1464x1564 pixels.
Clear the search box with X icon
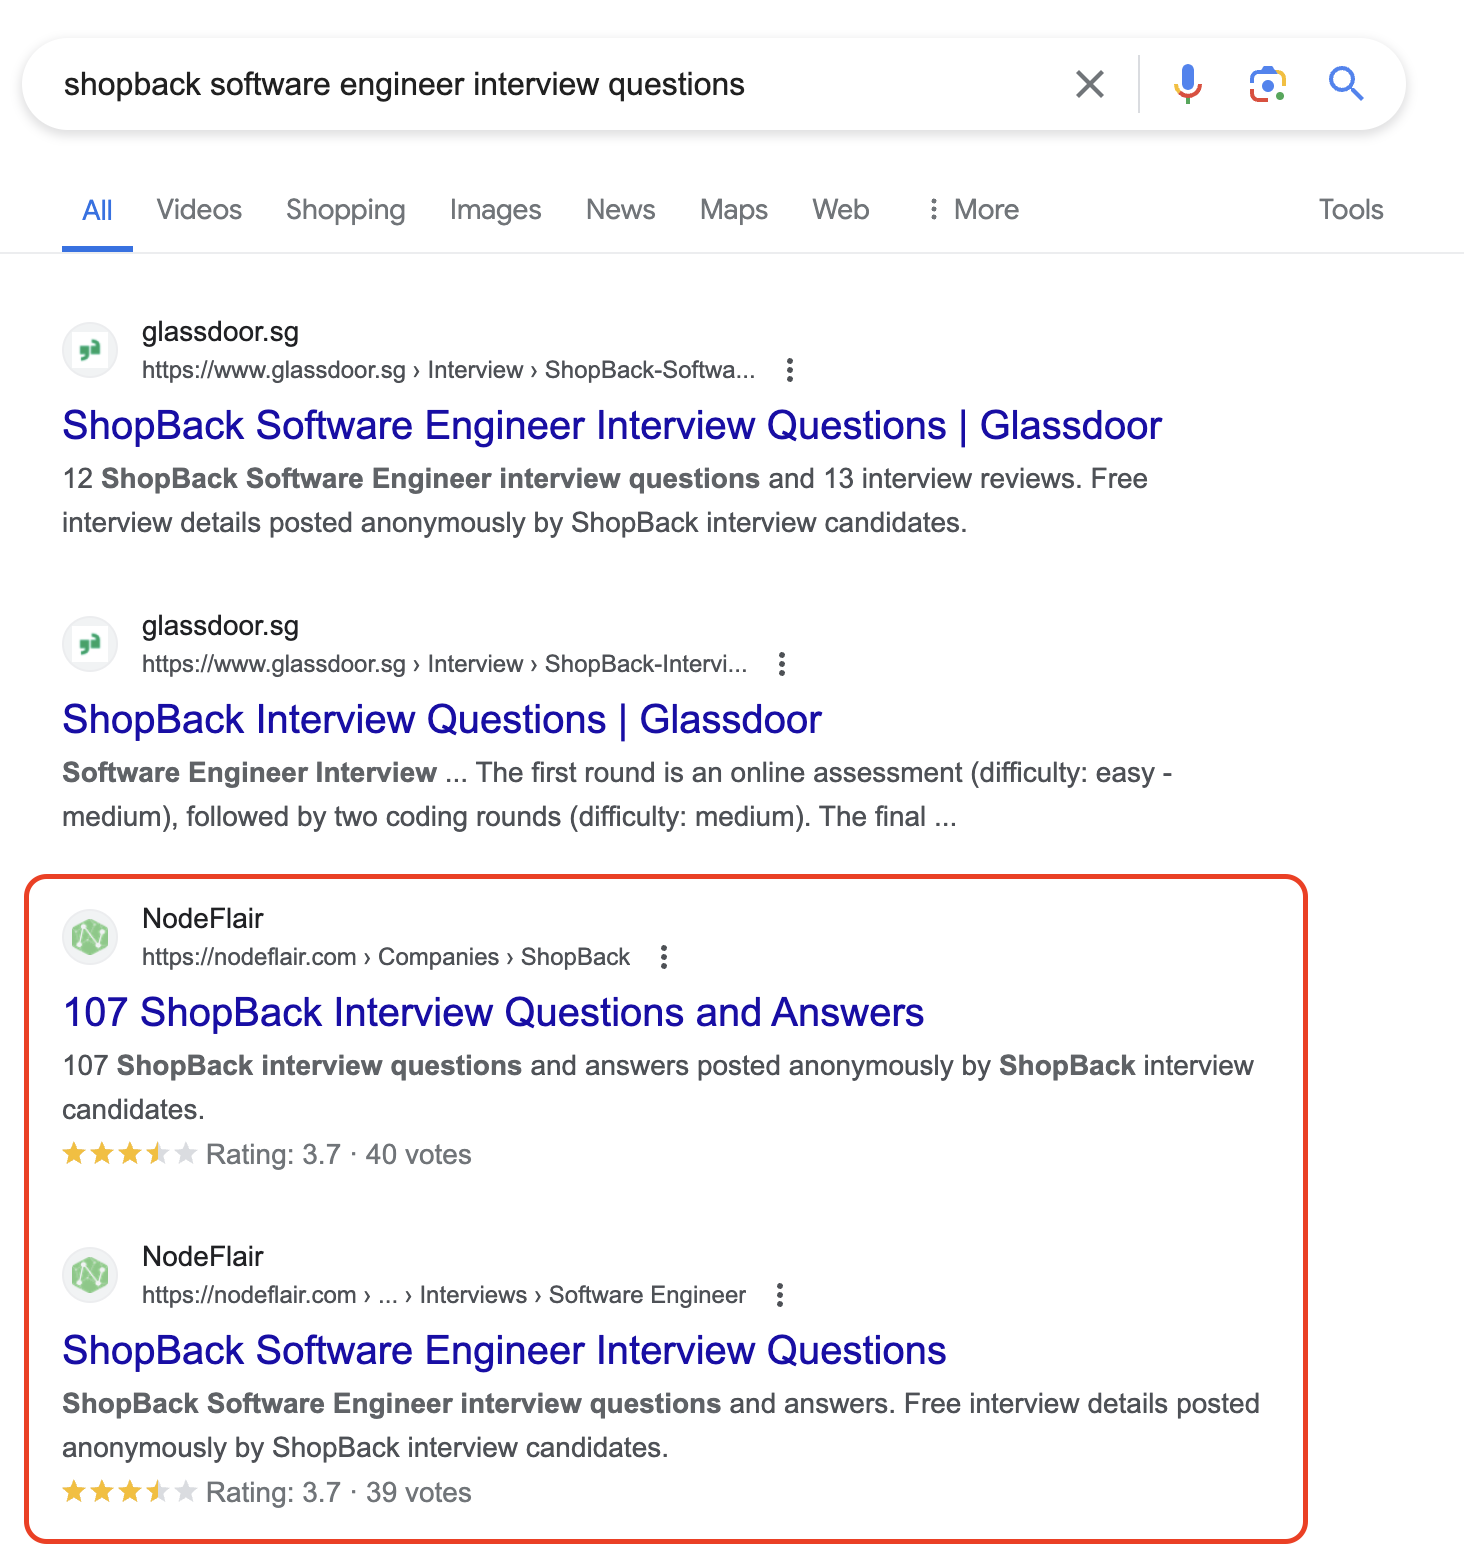pos(1089,84)
